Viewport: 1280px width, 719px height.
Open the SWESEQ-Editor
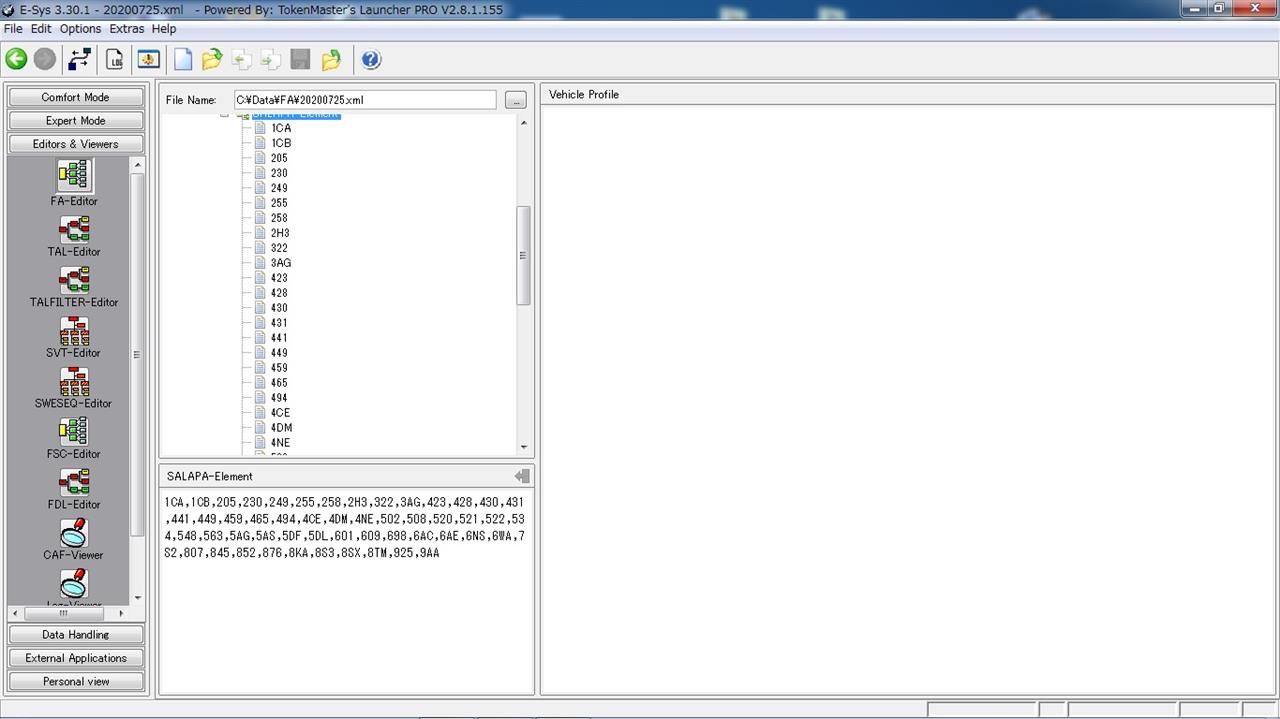click(x=74, y=389)
